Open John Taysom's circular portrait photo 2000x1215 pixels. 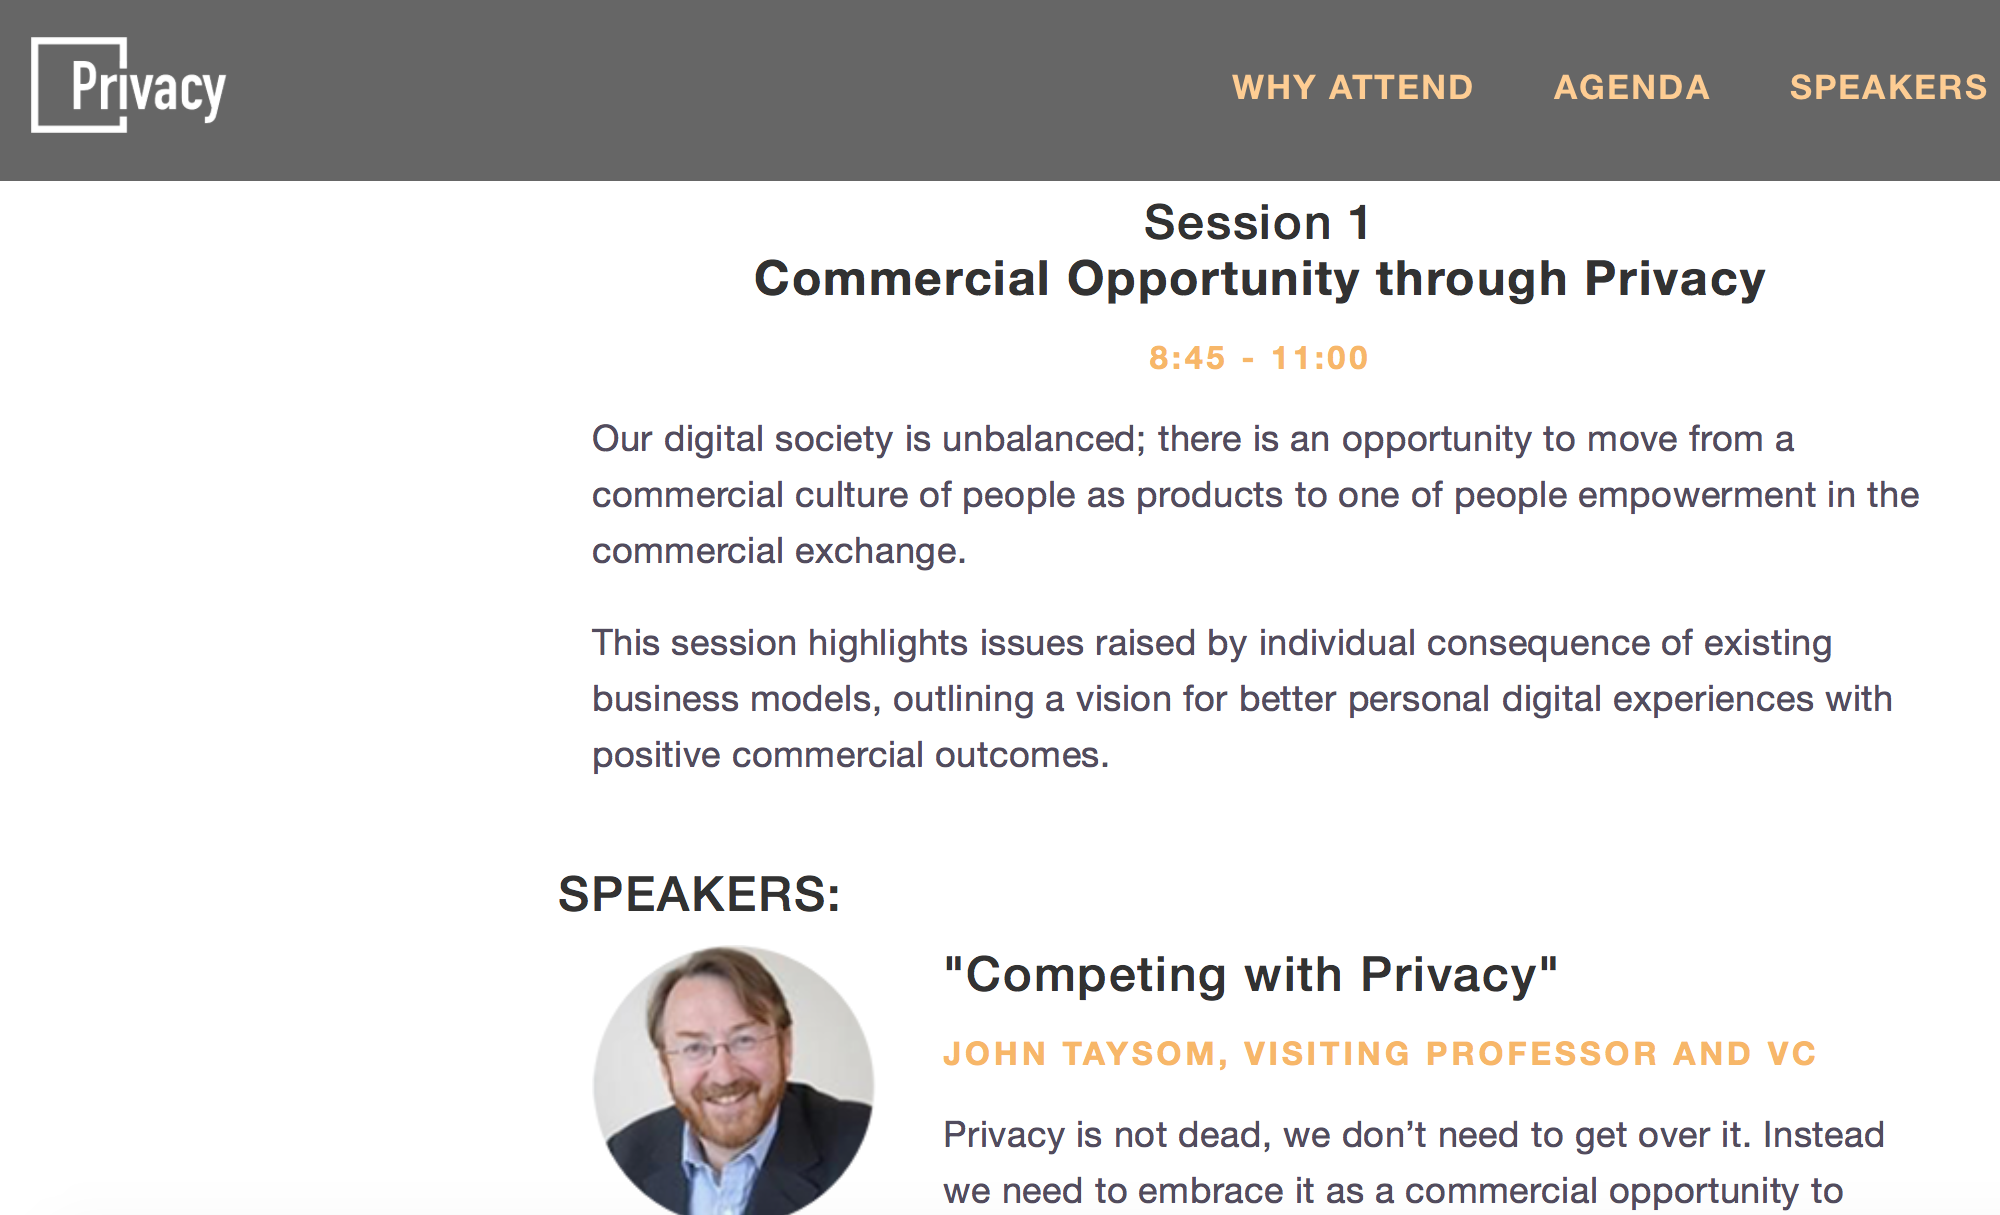pos(733,1080)
